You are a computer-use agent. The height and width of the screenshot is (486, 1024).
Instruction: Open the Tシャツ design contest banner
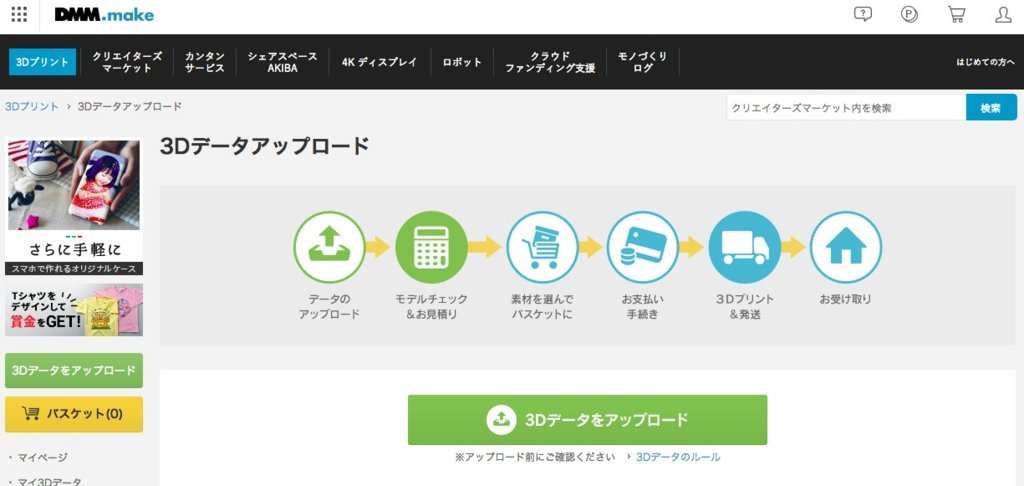coord(74,310)
